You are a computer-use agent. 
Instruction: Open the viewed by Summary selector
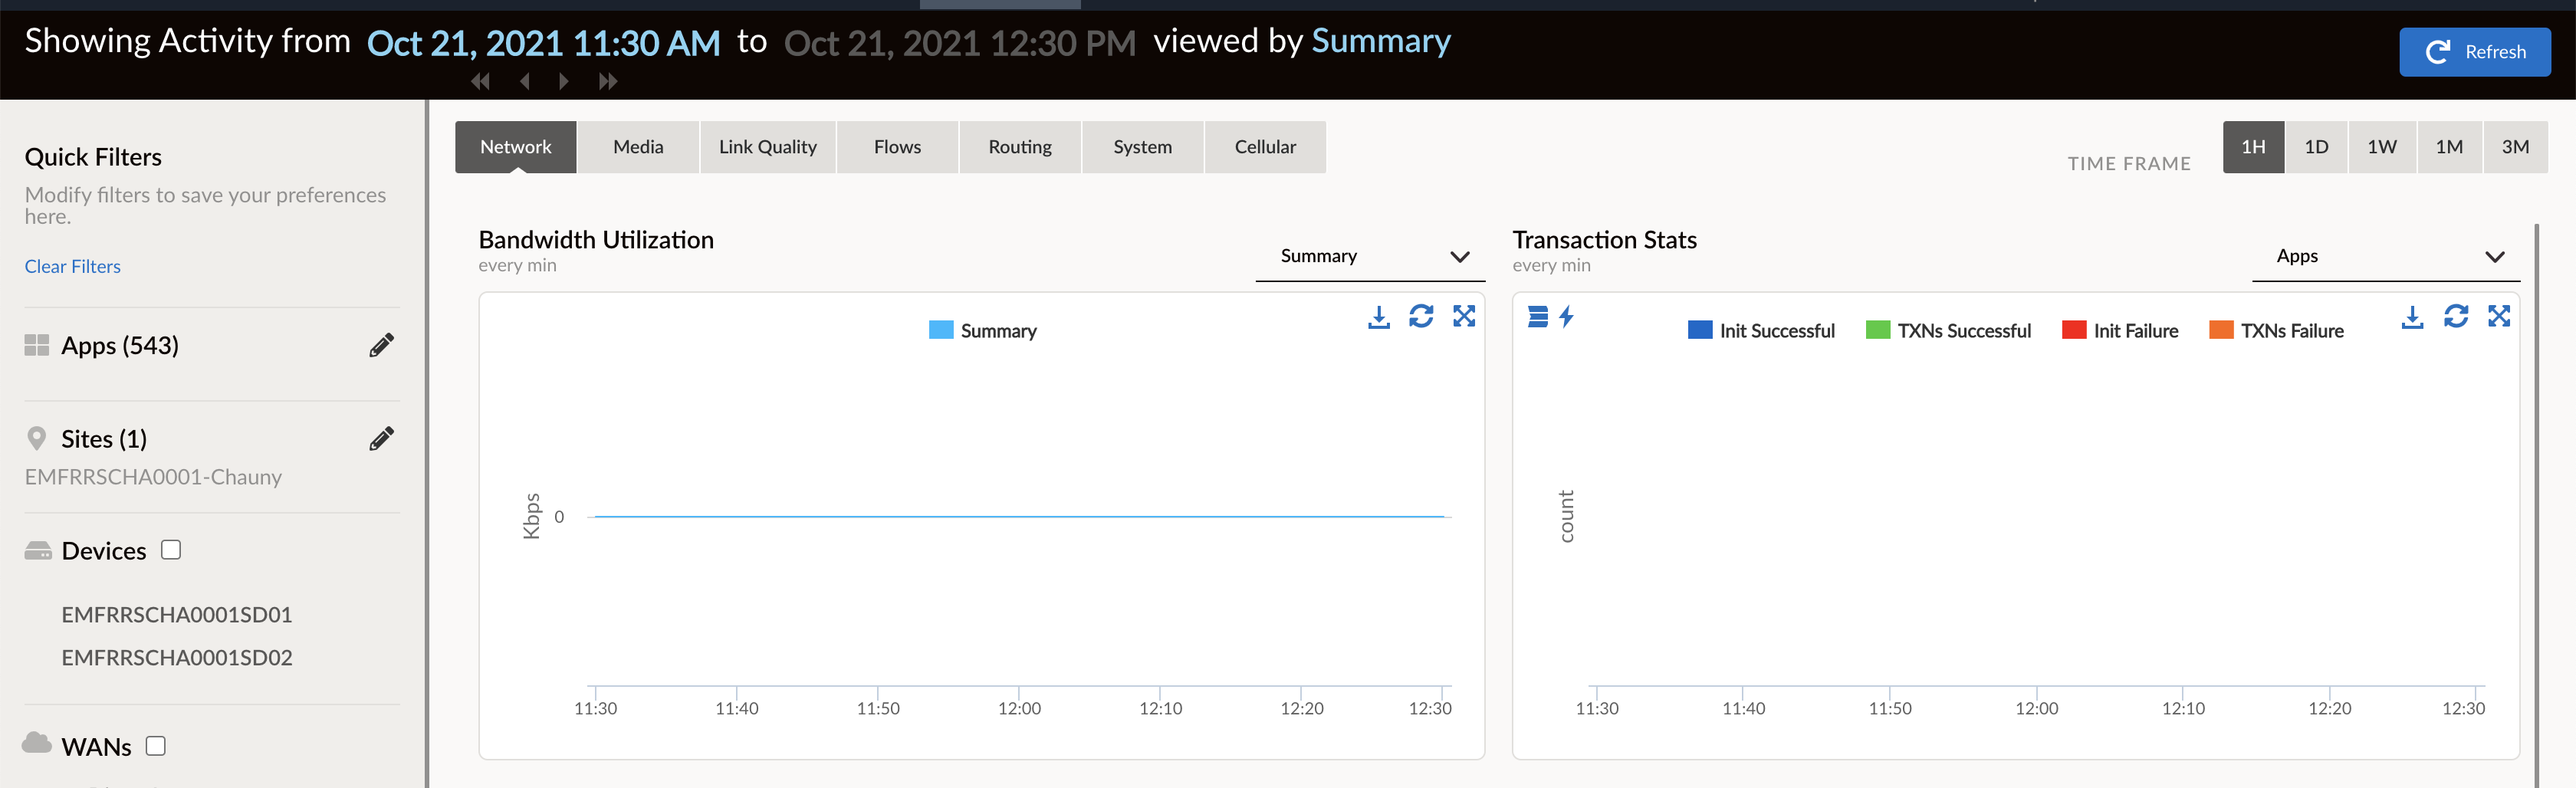[x=1380, y=41]
